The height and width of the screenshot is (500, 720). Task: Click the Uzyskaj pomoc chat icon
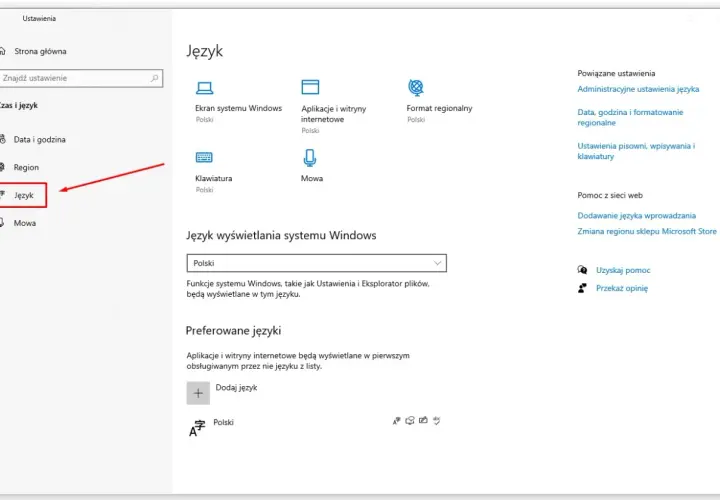tap(582, 270)
